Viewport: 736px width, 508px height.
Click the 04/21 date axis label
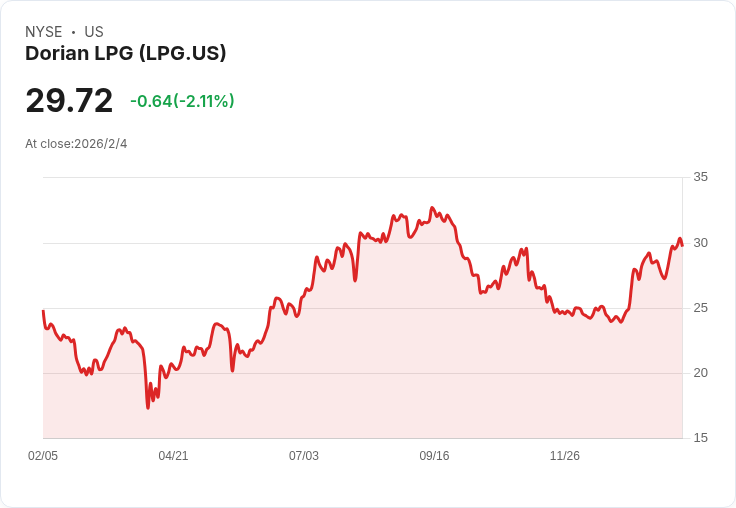(173, 456)
